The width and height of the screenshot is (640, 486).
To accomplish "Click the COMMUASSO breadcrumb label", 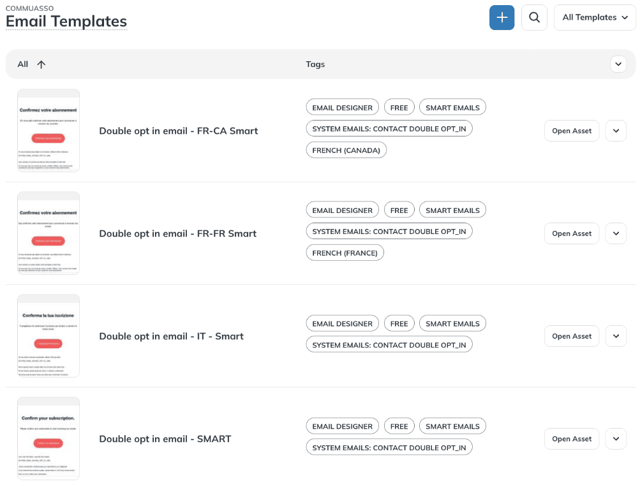I will 29,8.
